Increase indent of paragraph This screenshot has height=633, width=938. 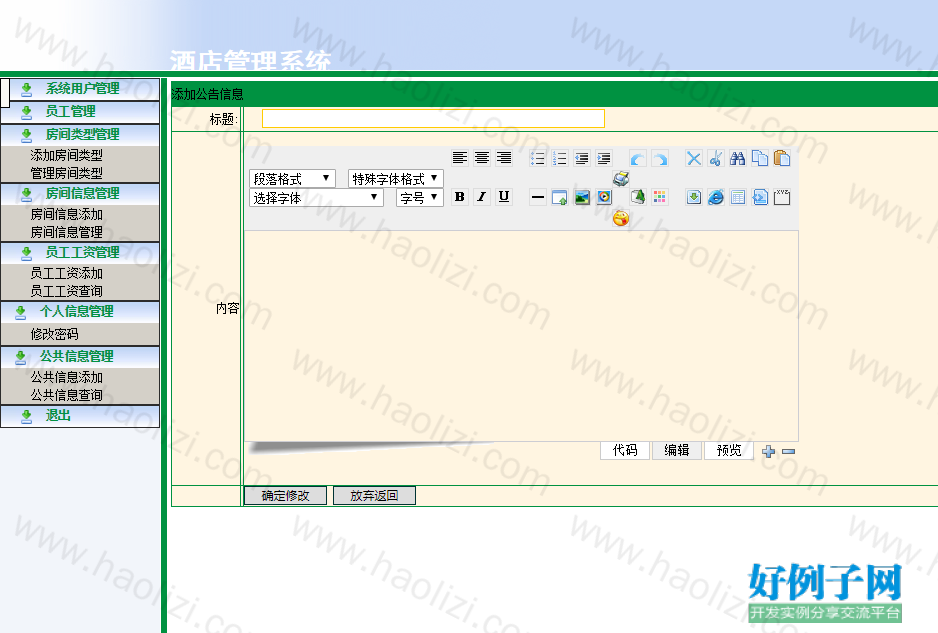(604, 158)
